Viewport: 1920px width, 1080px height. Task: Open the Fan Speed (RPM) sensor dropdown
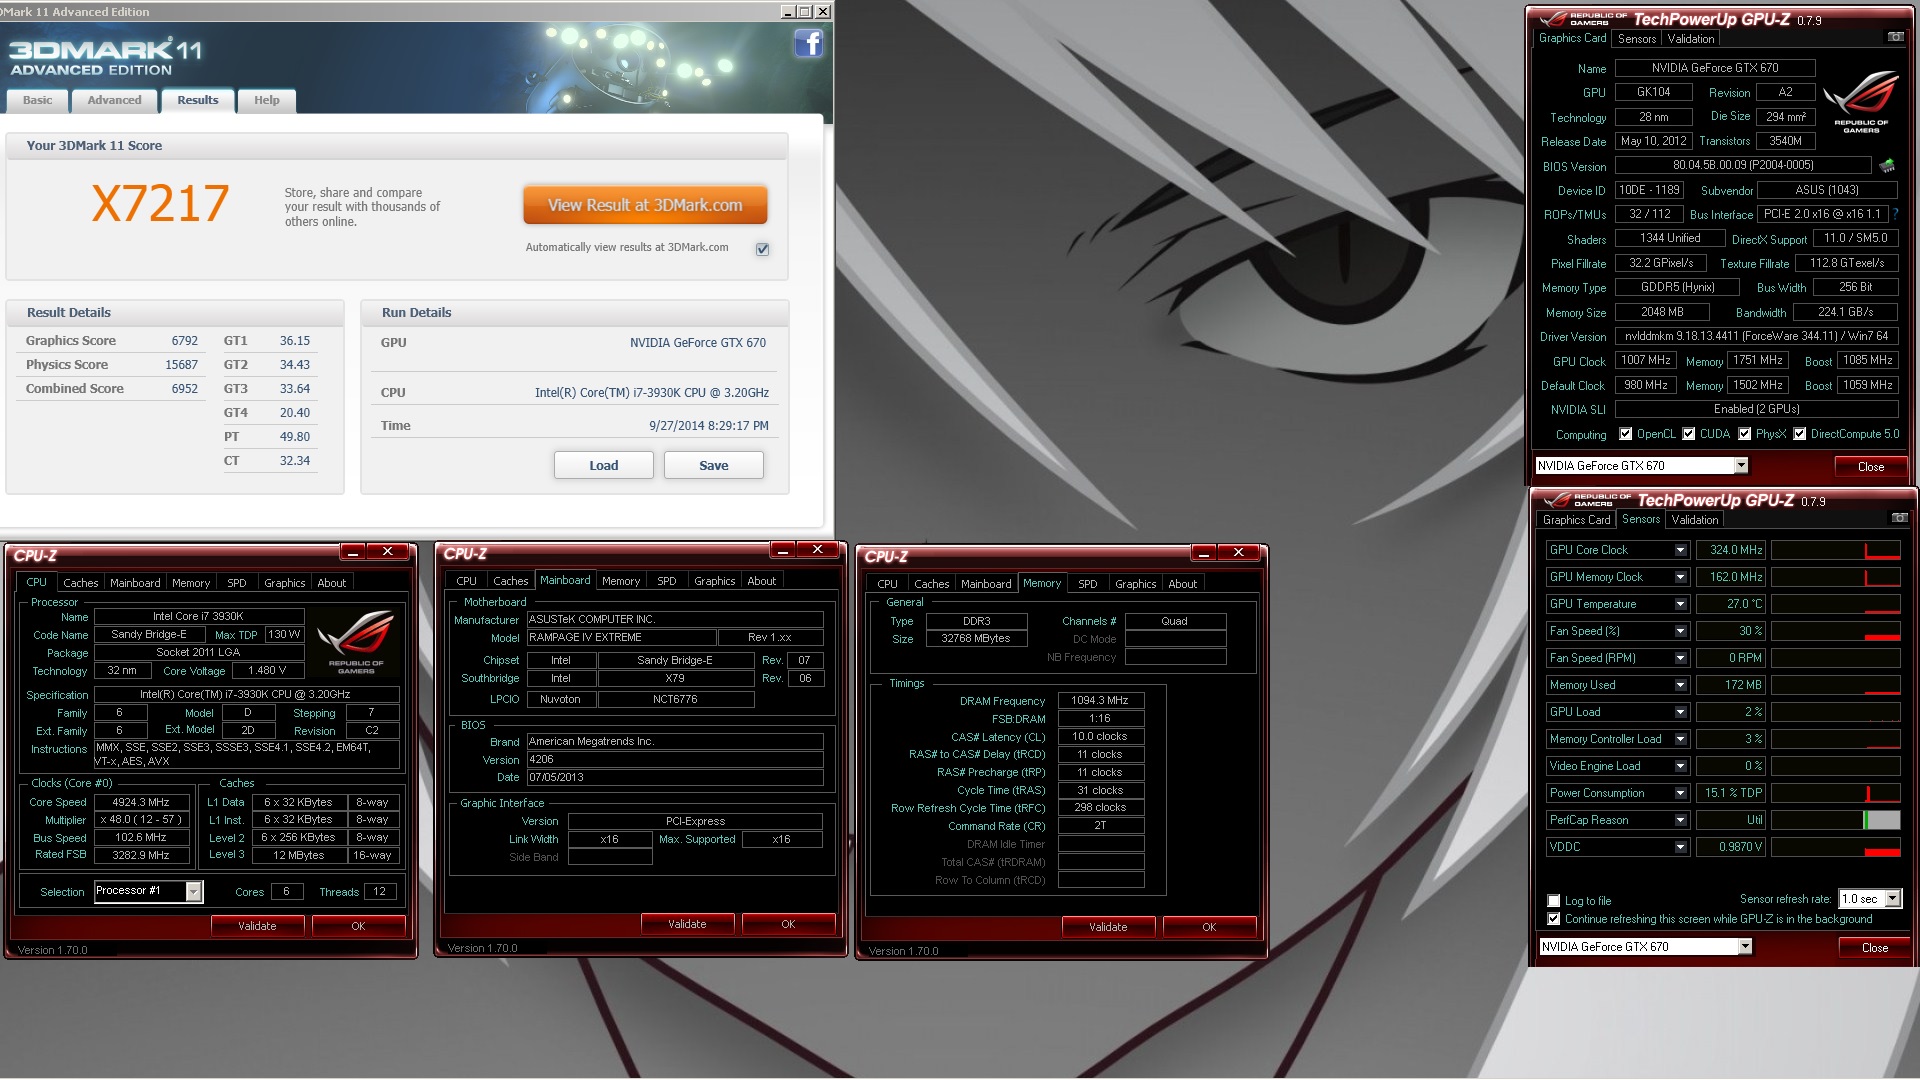coord(1680,658)
